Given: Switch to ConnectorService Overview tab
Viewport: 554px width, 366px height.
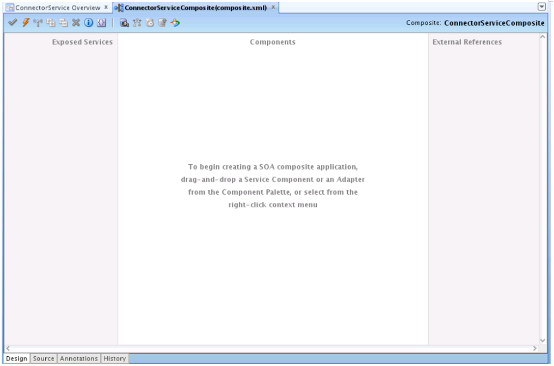Looking at the screenshot, I should pos(58,8).
